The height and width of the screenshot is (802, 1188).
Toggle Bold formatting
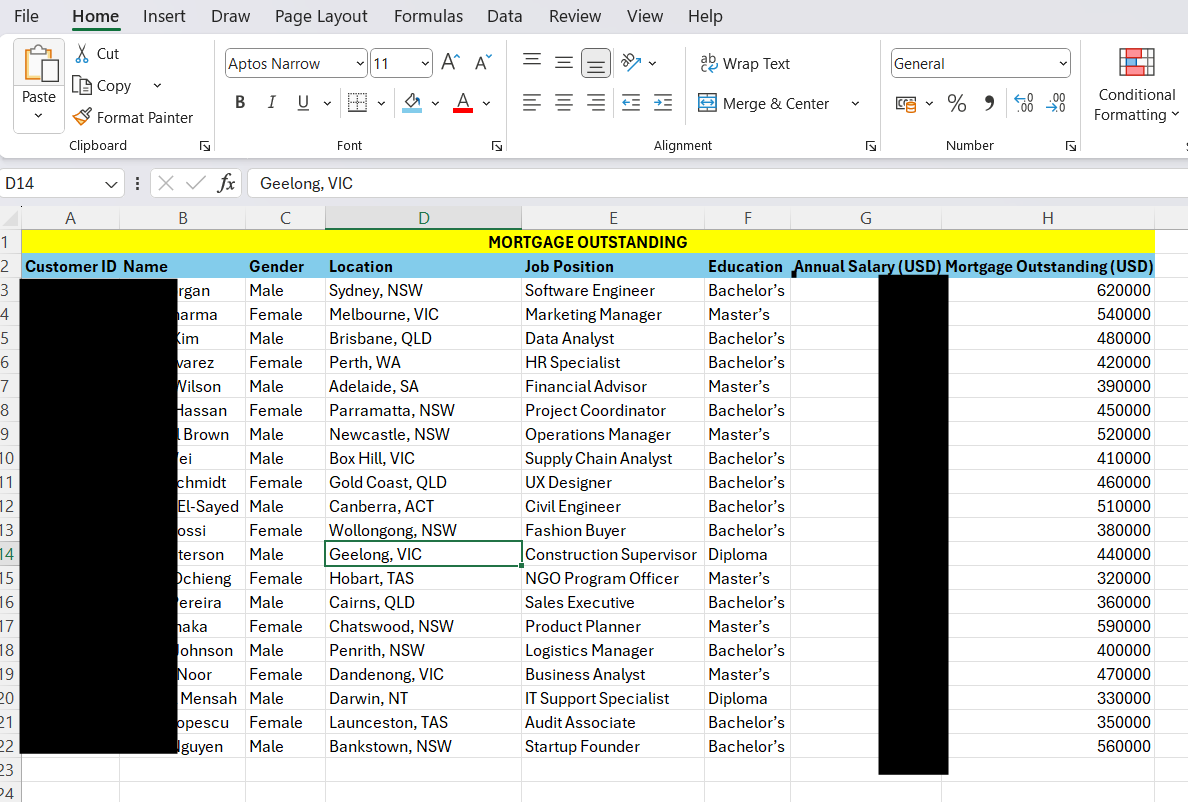pyautogui.click(x=240, y=102)
